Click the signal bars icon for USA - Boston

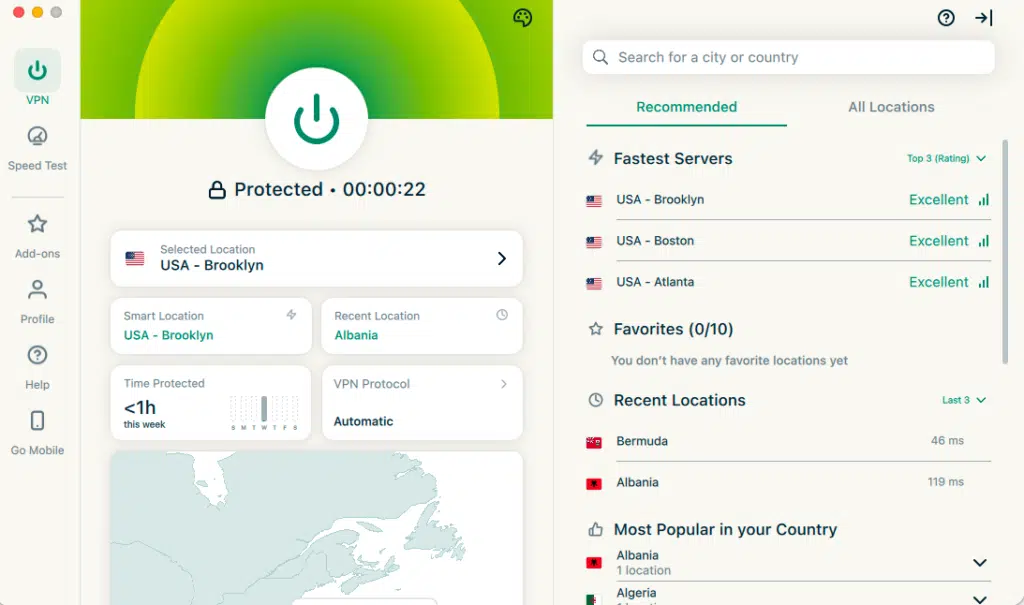[x=984, y=241]
